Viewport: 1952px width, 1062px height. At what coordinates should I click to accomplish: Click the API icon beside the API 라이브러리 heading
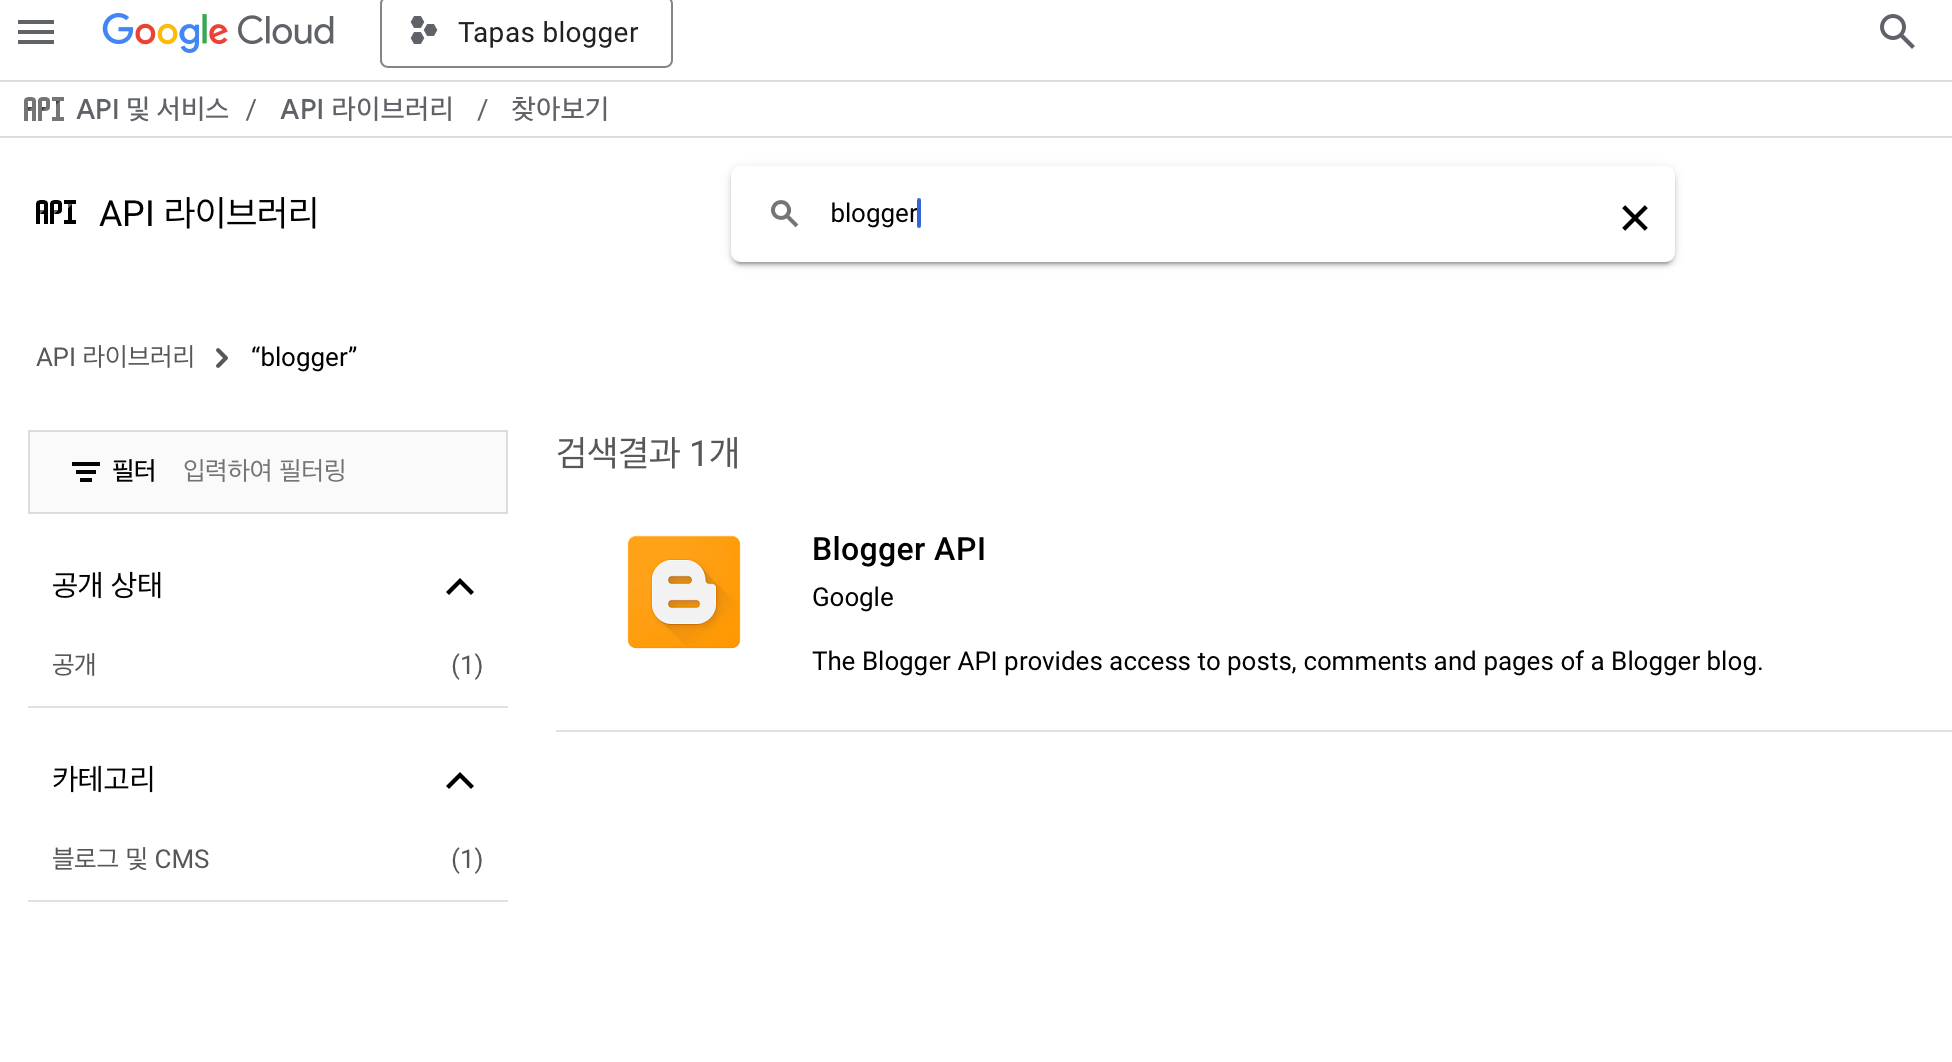56,212
